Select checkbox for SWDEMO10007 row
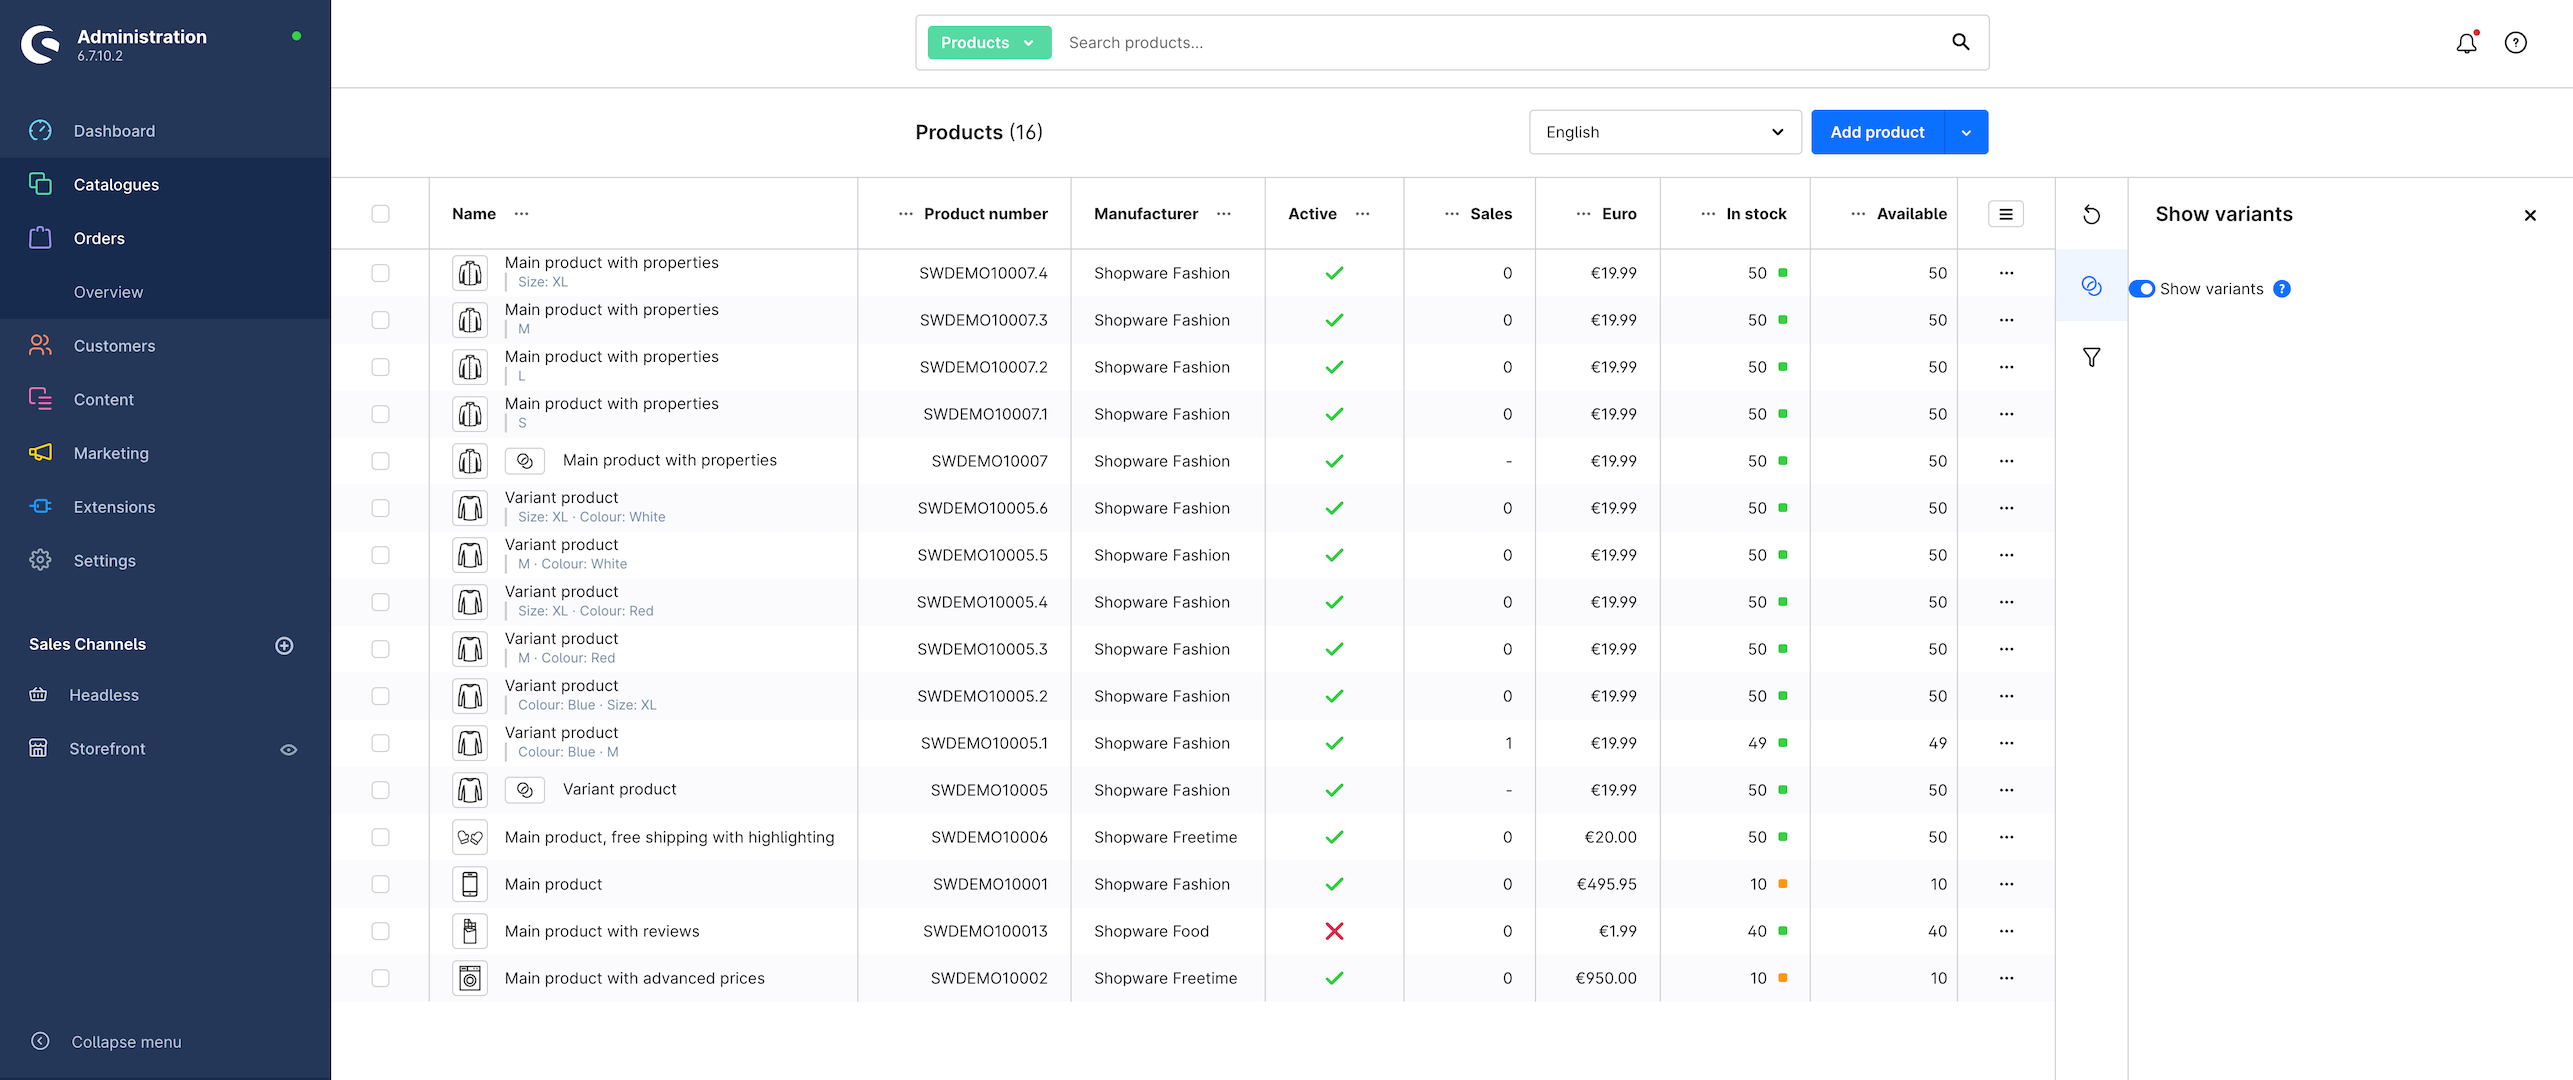The height and width of the screenshot is (1080, 2573). [x=380, y=461]
